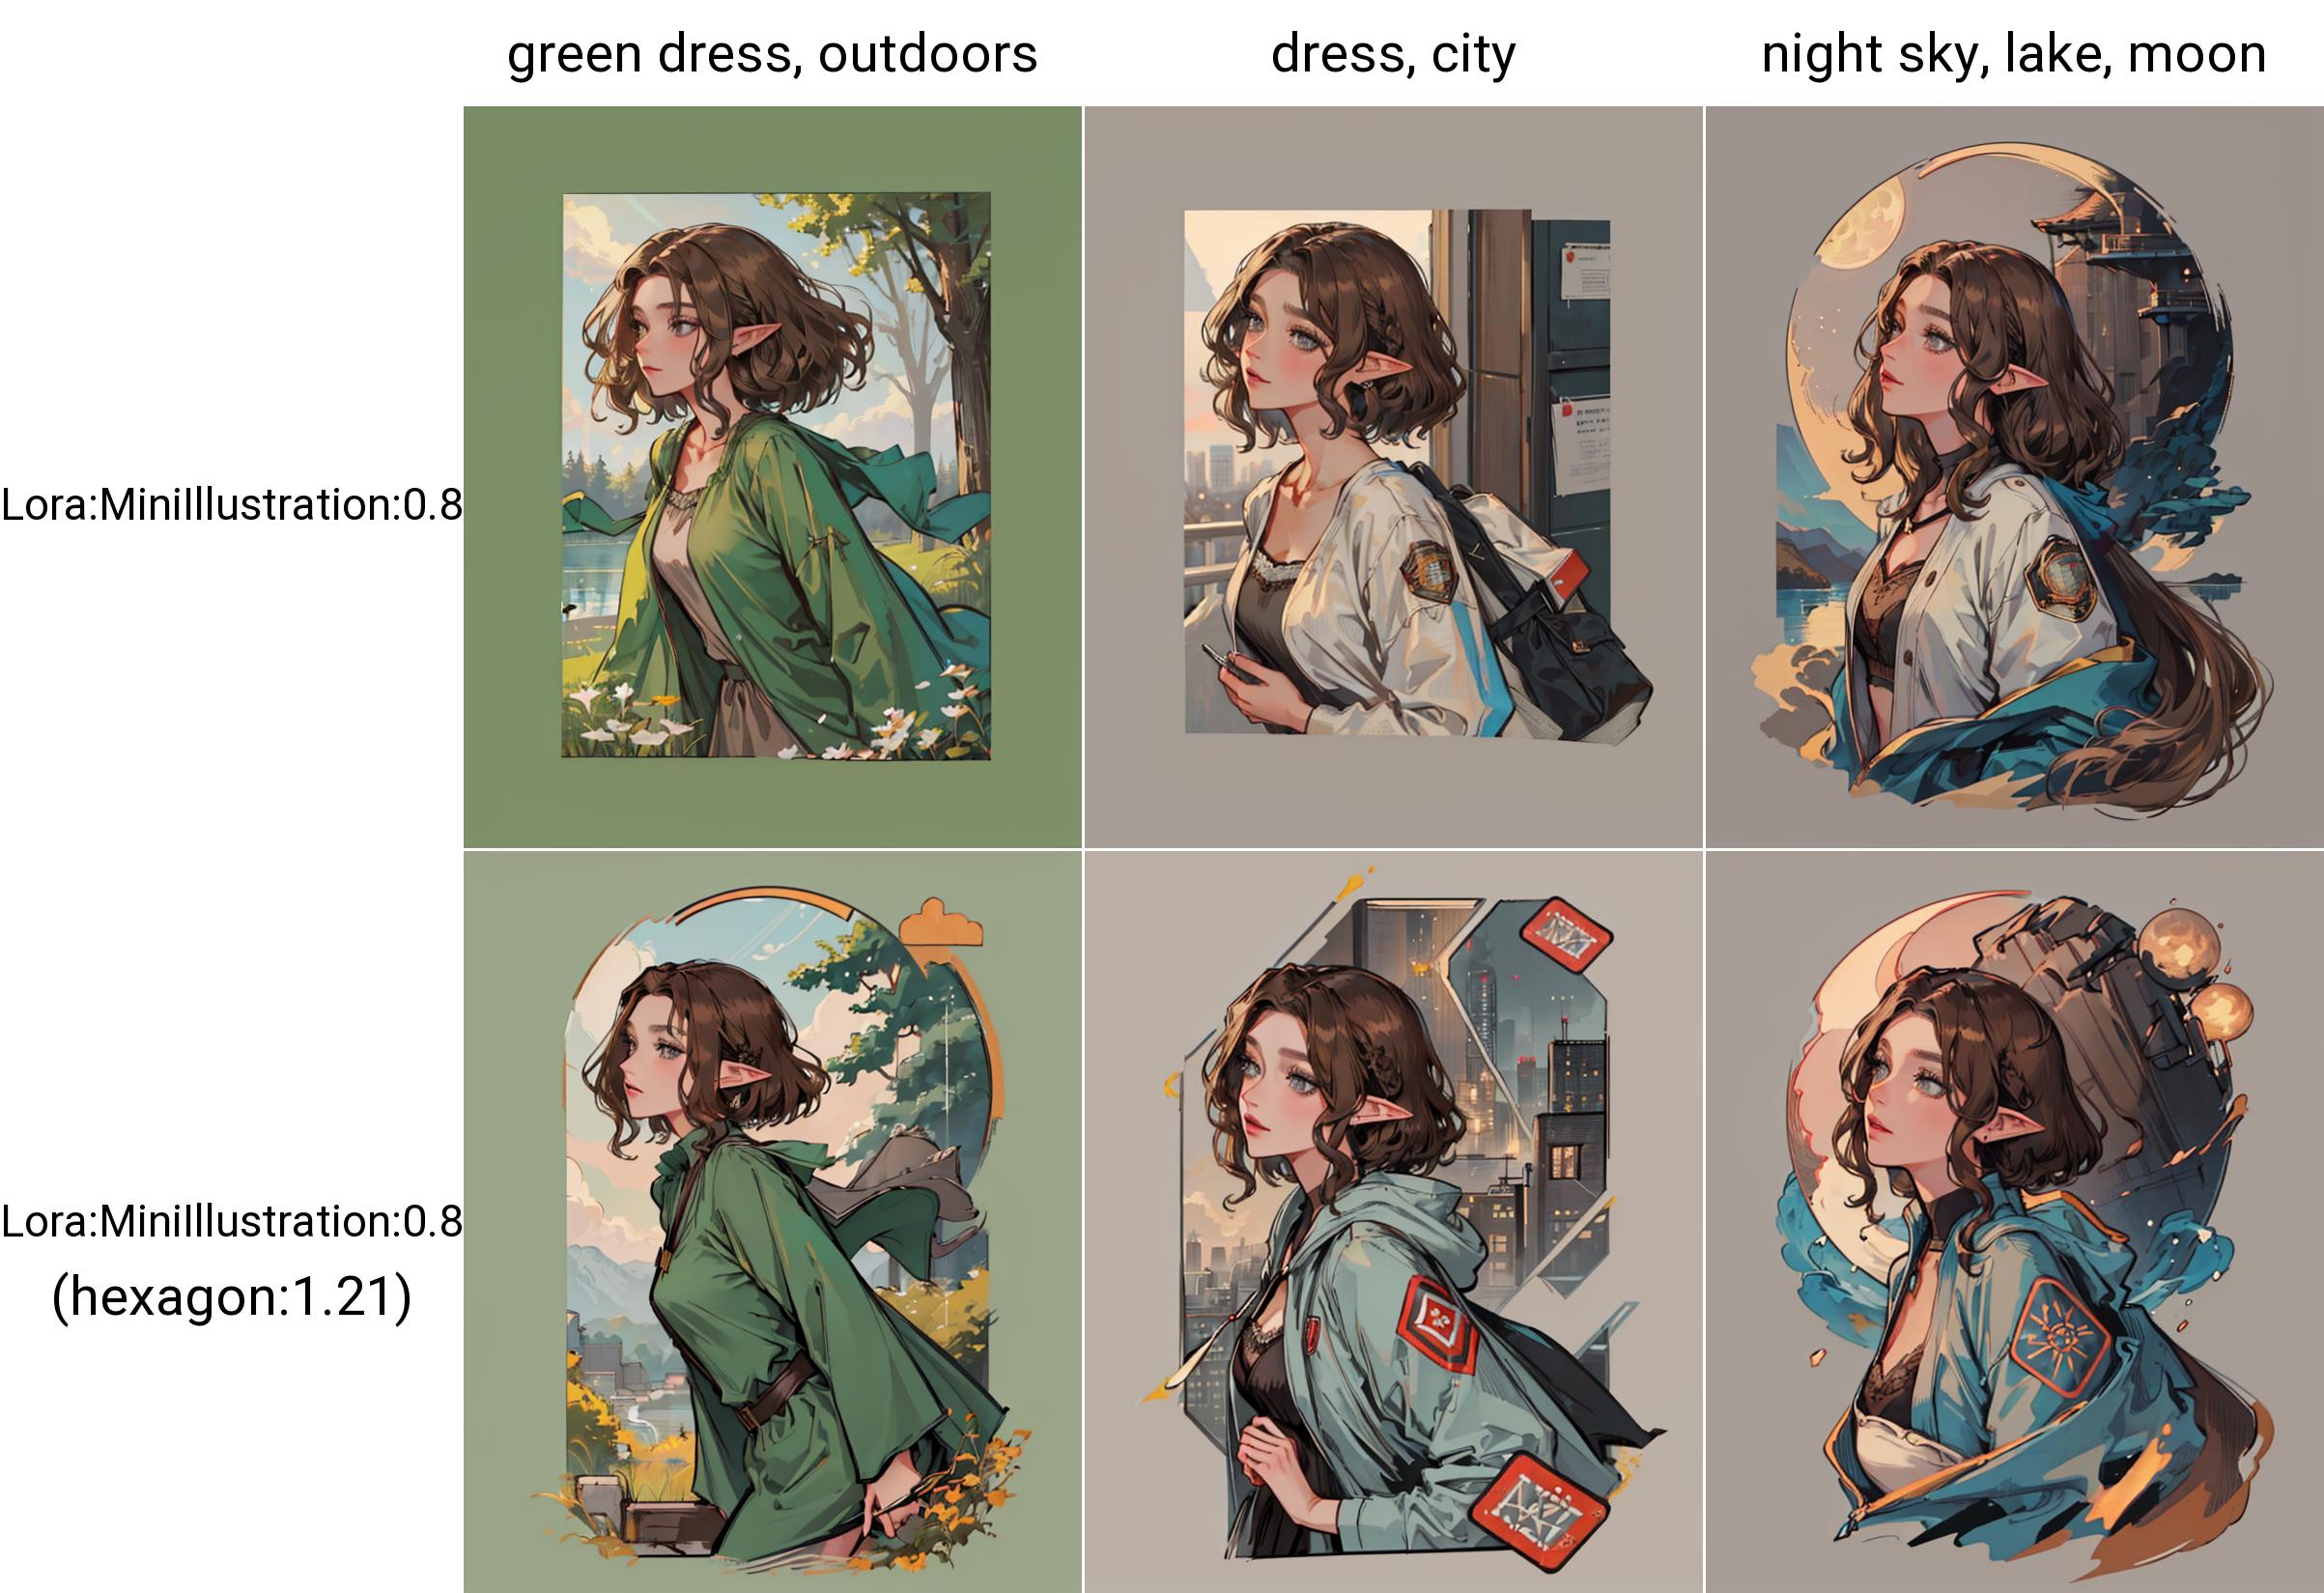Click the orange cloud shape in bottom-left image
2324x1593 pixels.
point(940,921)
